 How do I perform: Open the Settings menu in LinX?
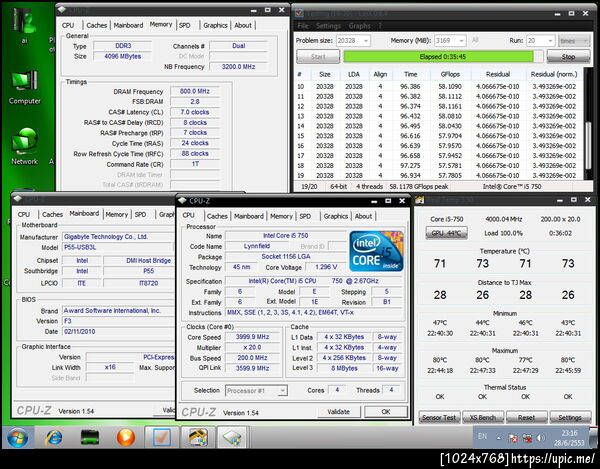[328, 26]
